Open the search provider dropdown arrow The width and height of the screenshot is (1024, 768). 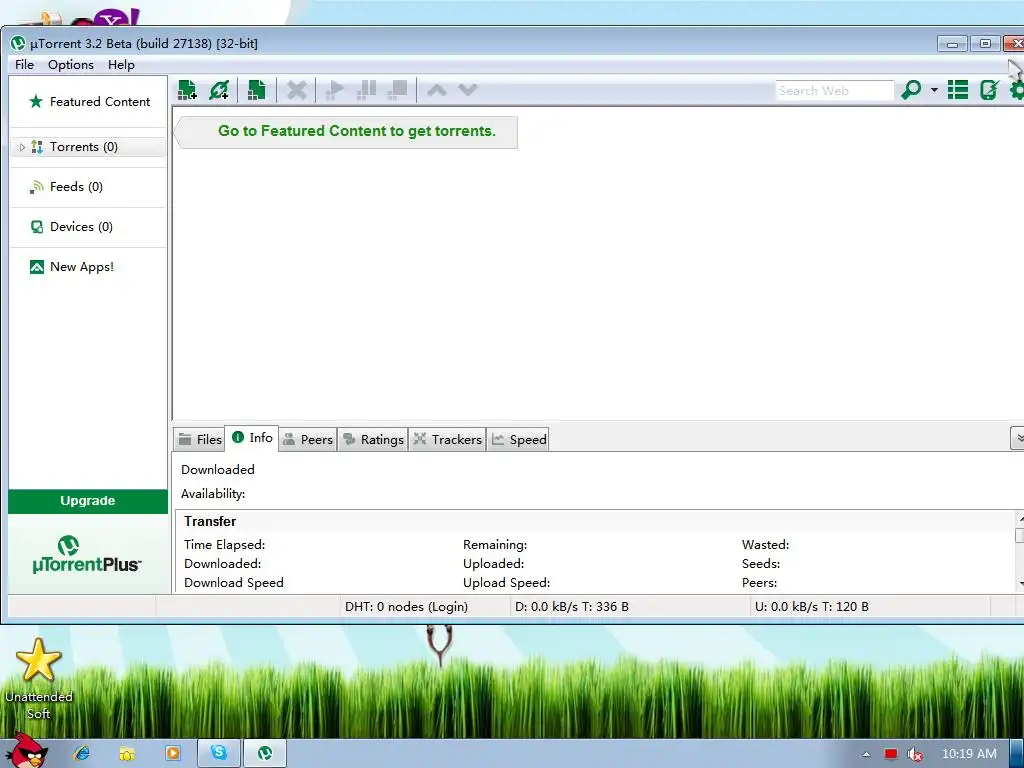click(935, 89)
